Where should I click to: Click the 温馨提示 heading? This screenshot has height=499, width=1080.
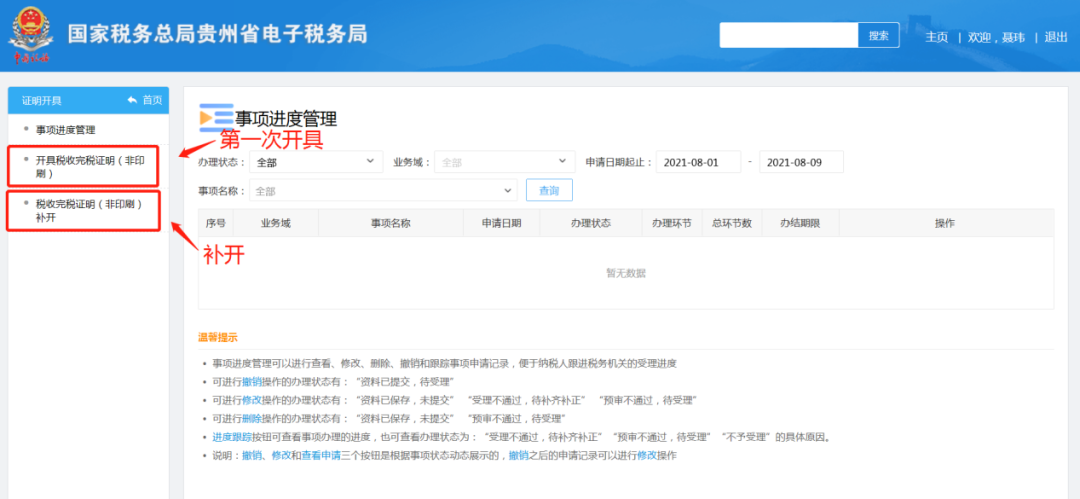[218, 337]
